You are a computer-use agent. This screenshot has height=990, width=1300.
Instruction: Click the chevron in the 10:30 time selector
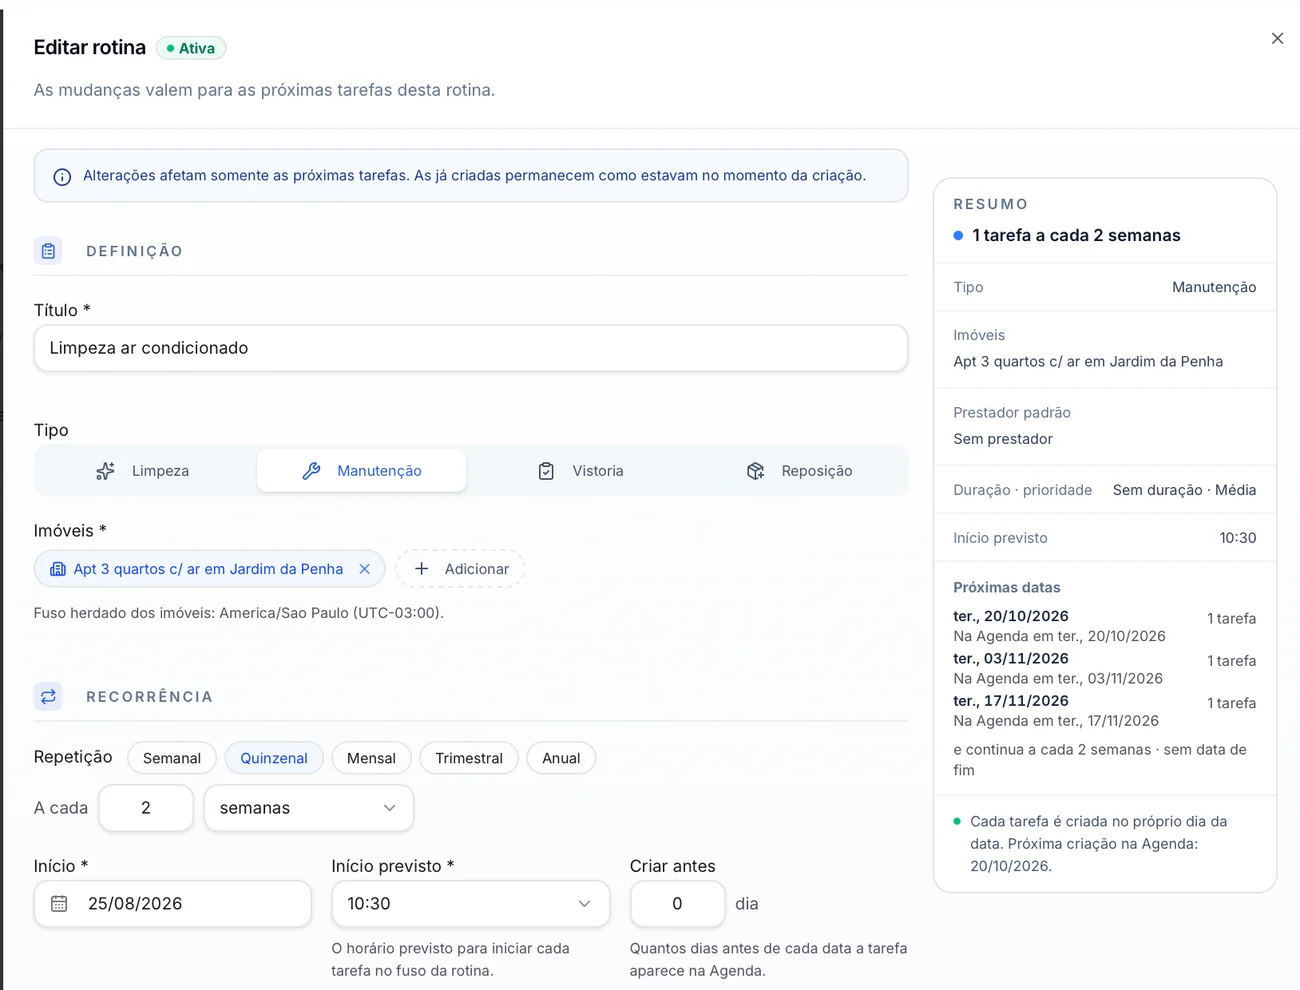[585, 904]
